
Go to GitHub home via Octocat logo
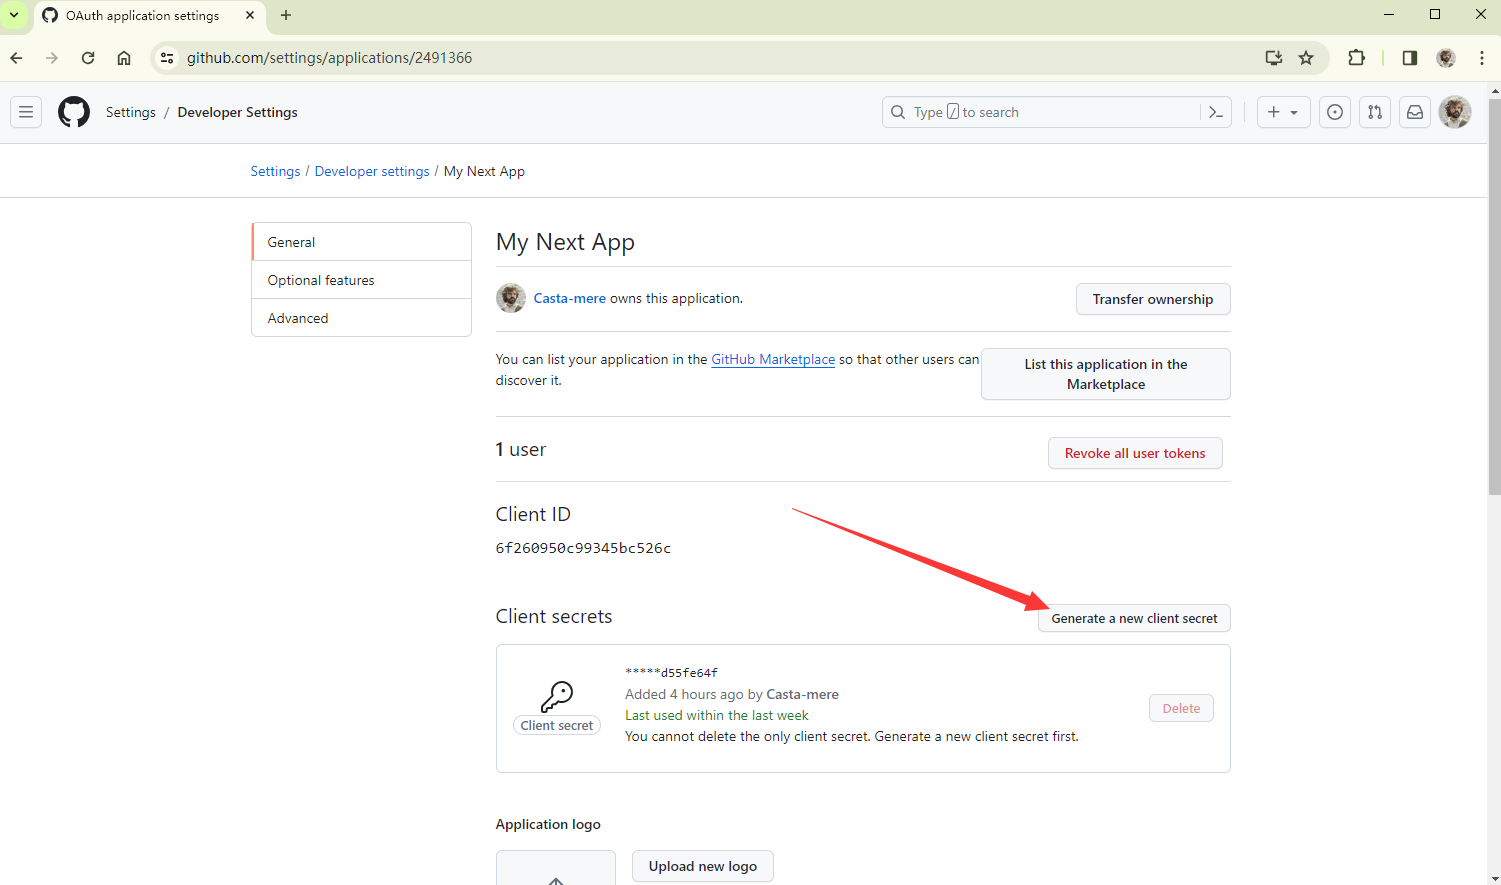pyautogui.click(x=74, y=112)
